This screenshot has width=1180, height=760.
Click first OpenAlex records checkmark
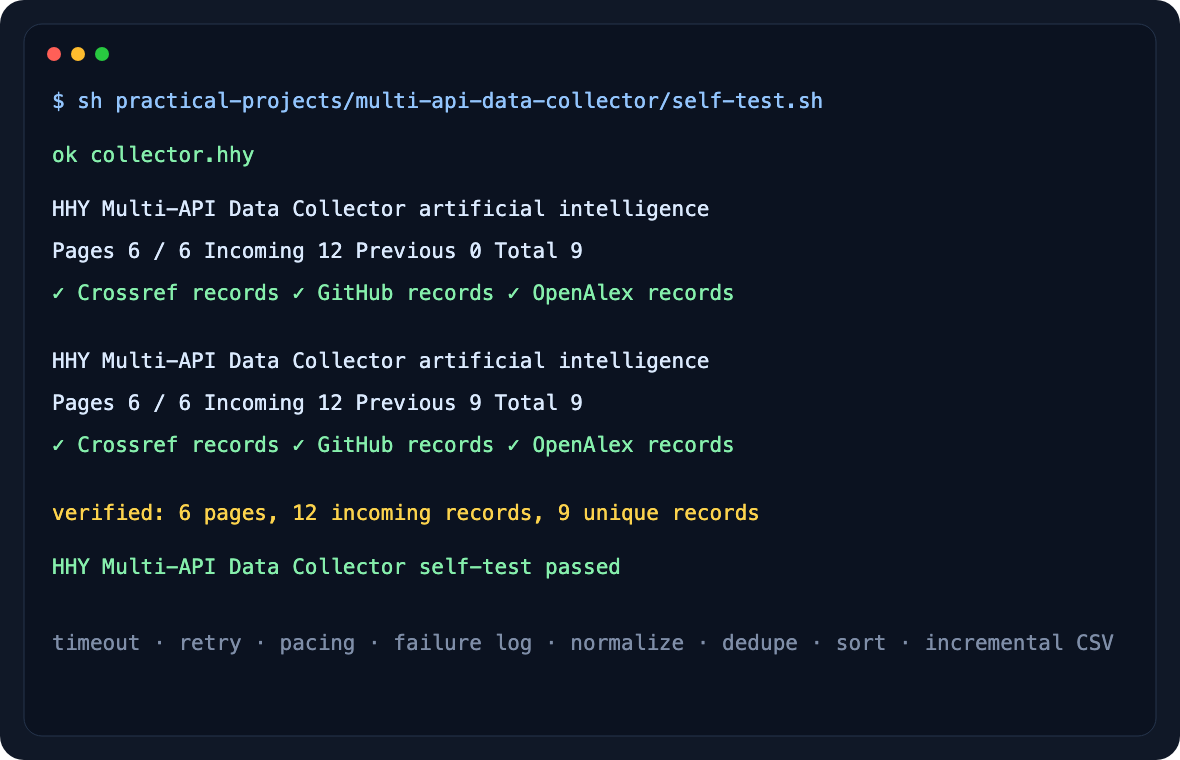pos(513,293)
